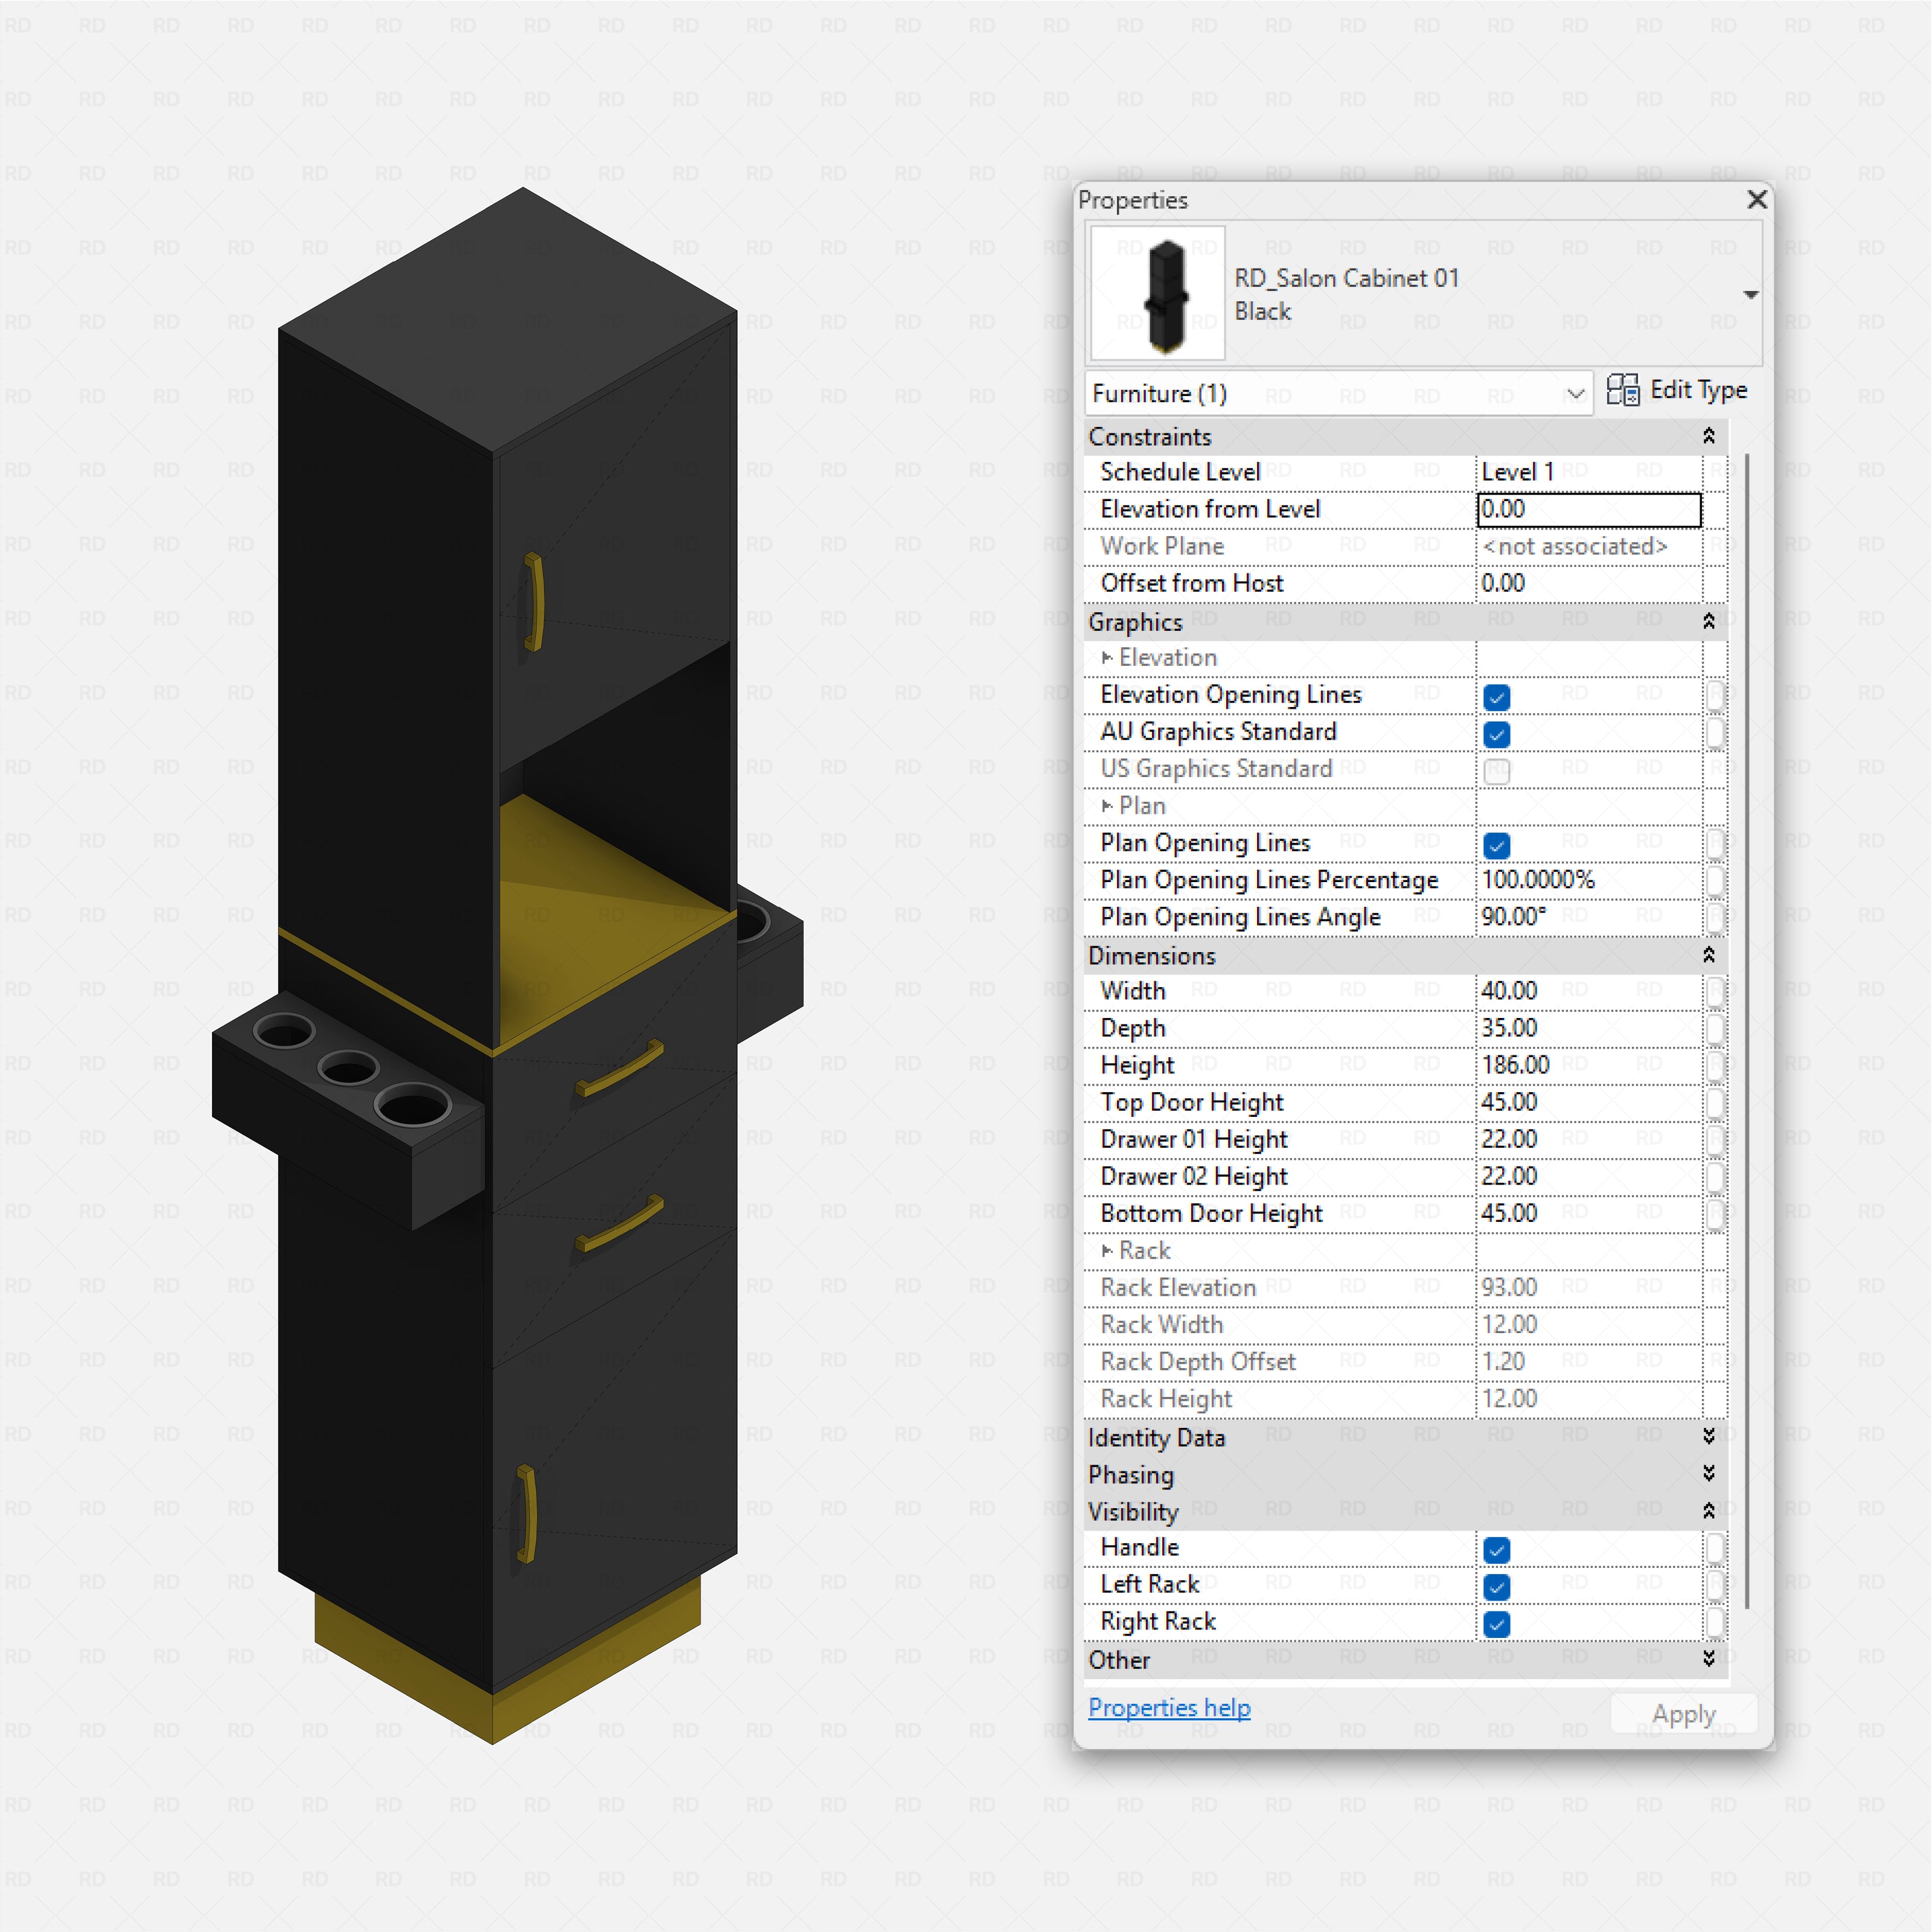Disable Right Rack visibility
The image size is (1932, 1932).
(1496, 1623)
